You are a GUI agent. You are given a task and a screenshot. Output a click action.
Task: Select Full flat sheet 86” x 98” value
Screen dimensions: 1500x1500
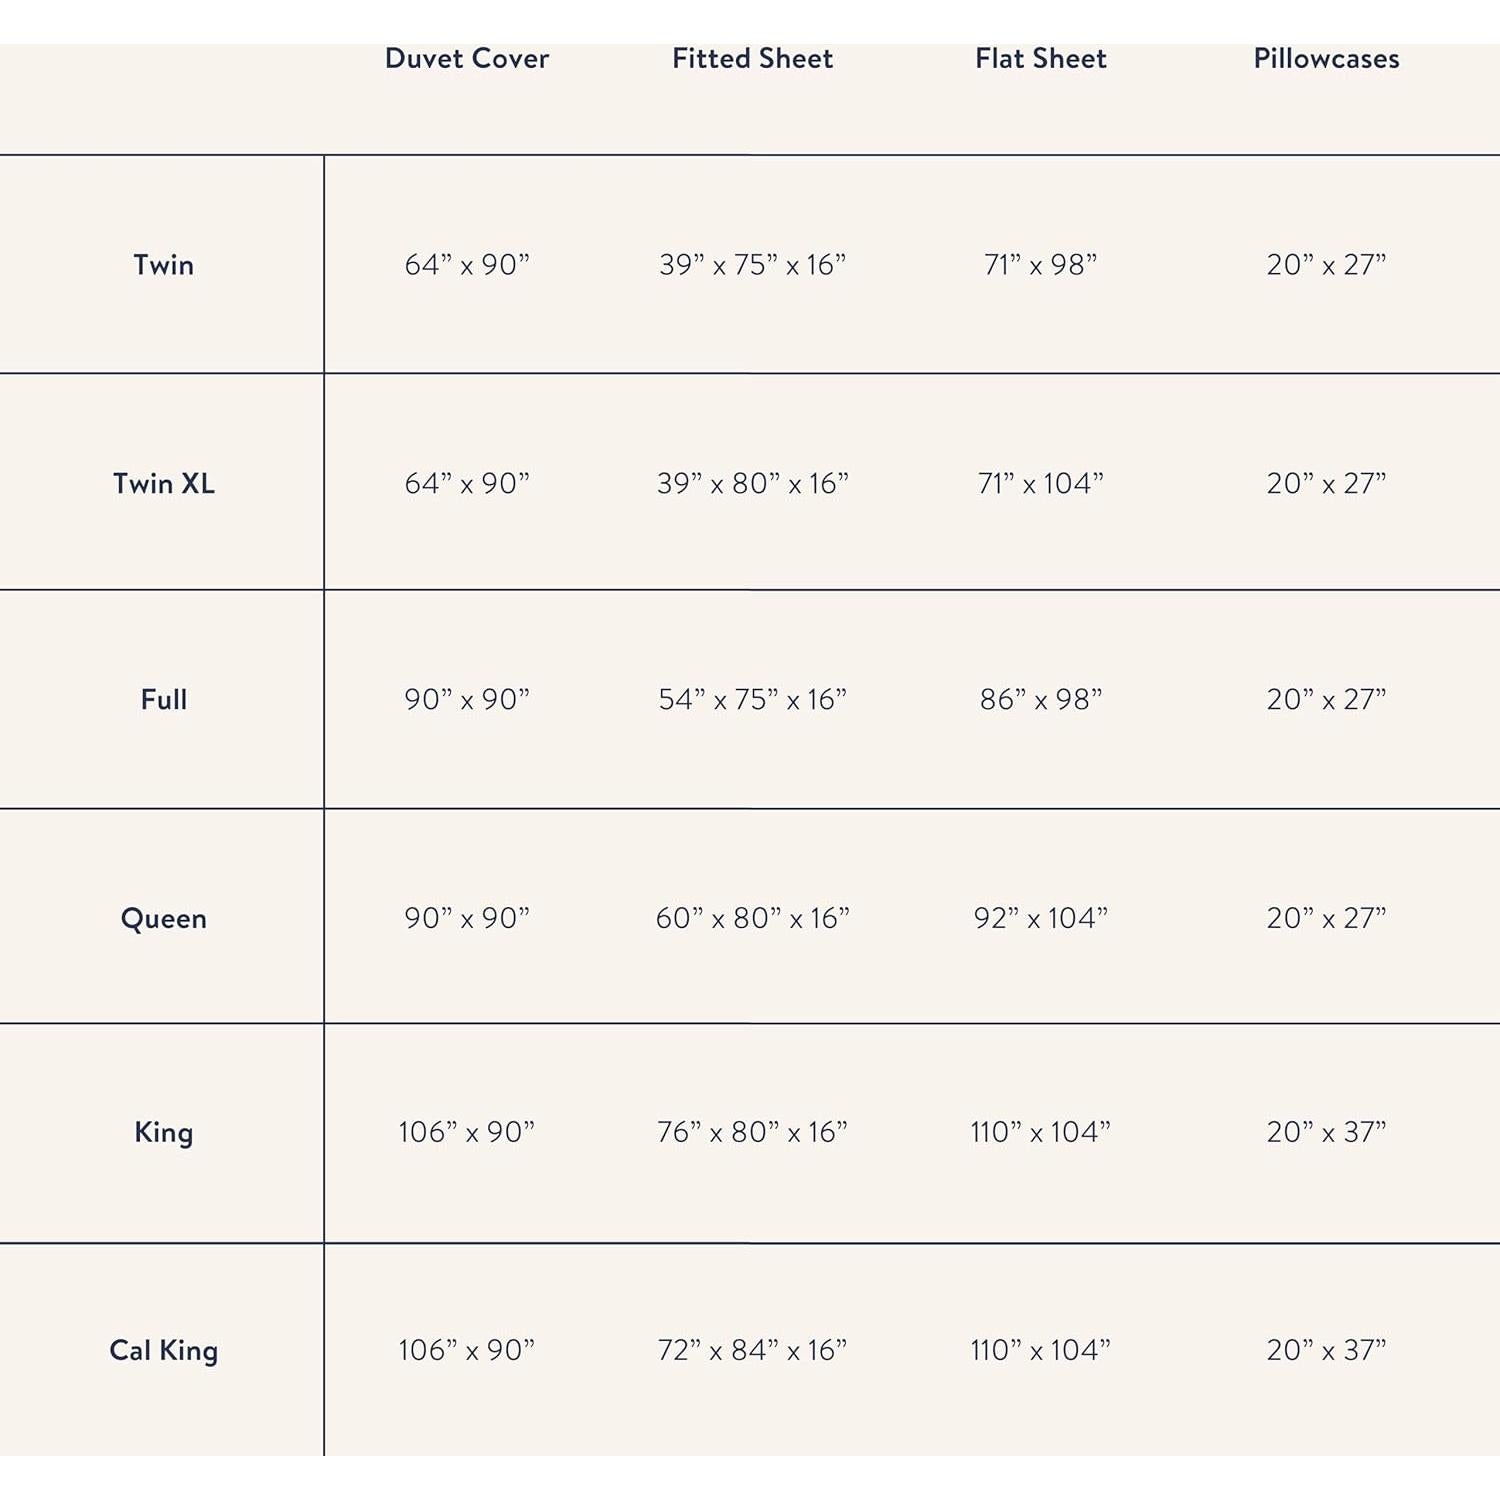1040,700
